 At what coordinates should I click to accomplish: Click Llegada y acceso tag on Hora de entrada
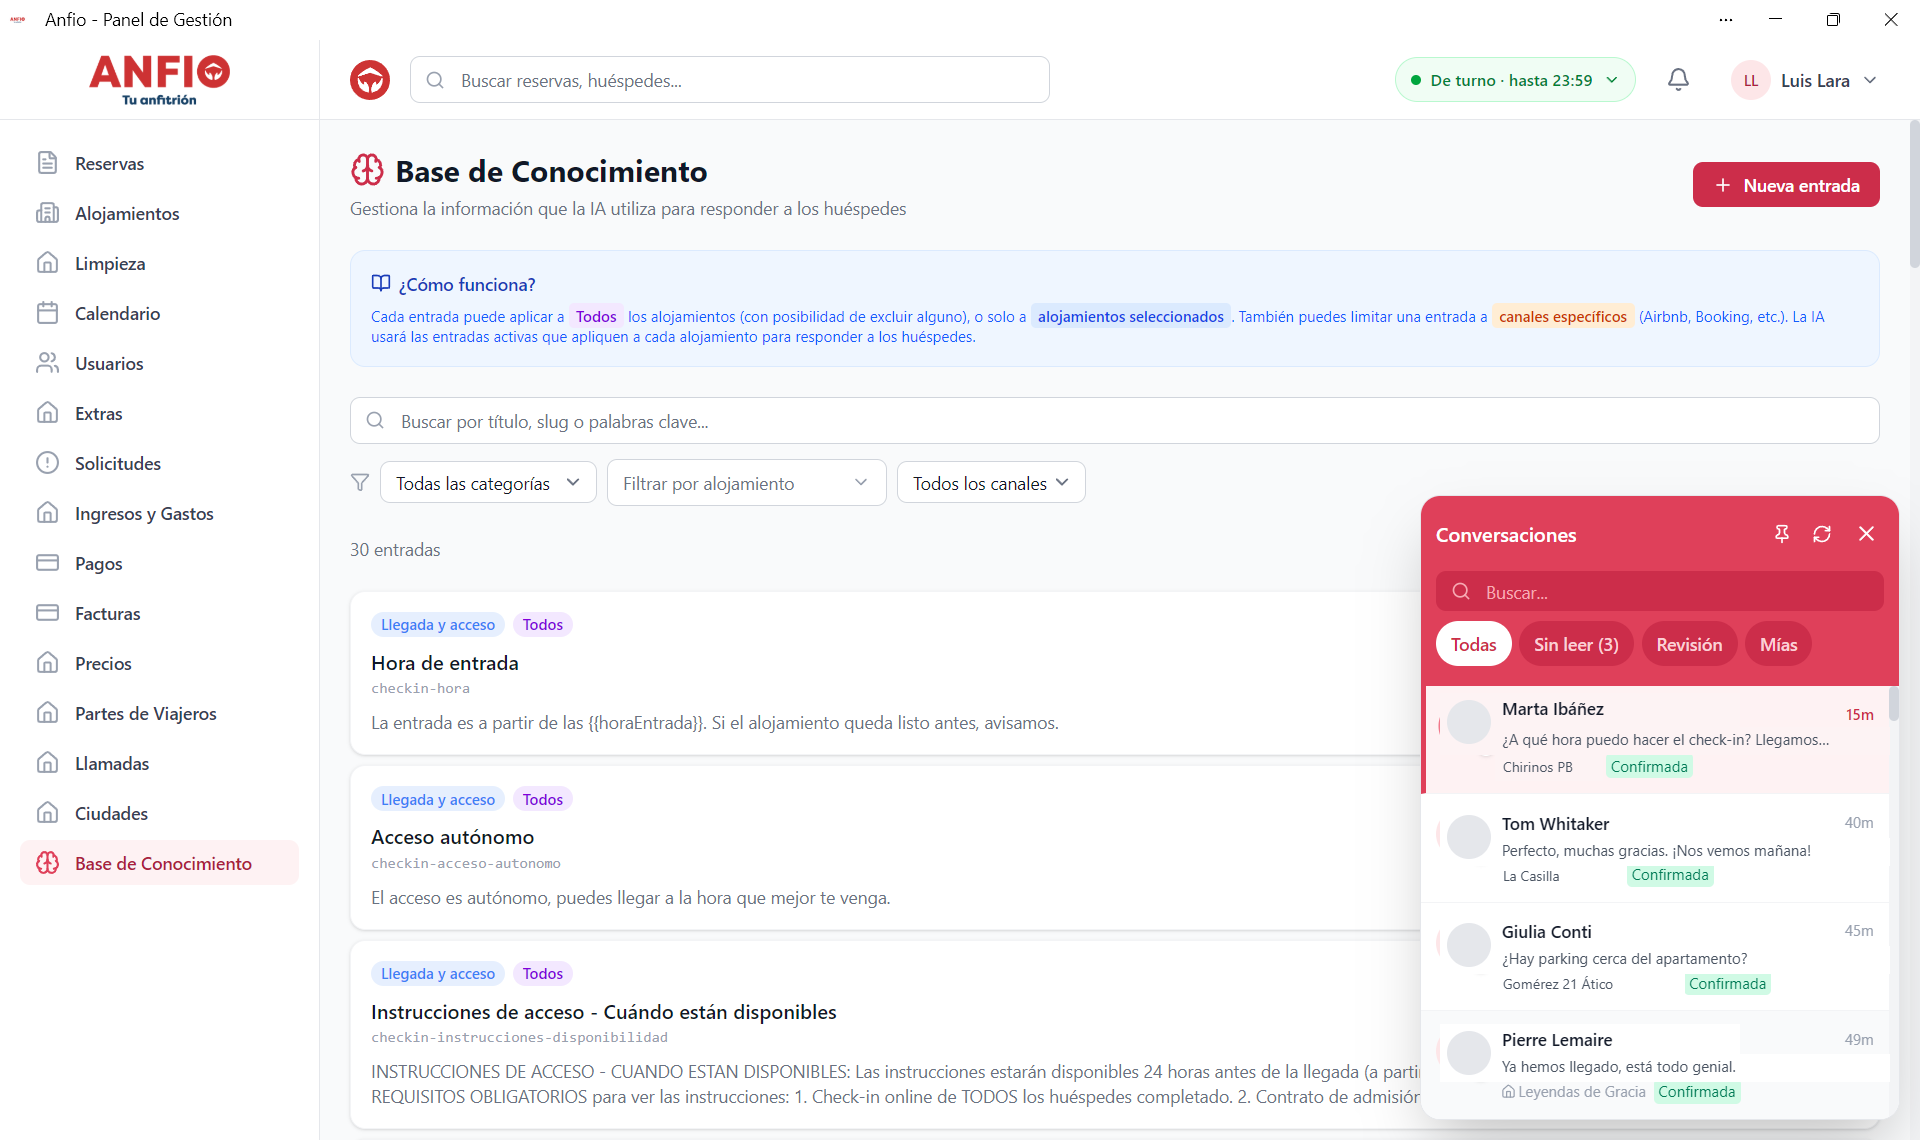[x=438, y=624]
